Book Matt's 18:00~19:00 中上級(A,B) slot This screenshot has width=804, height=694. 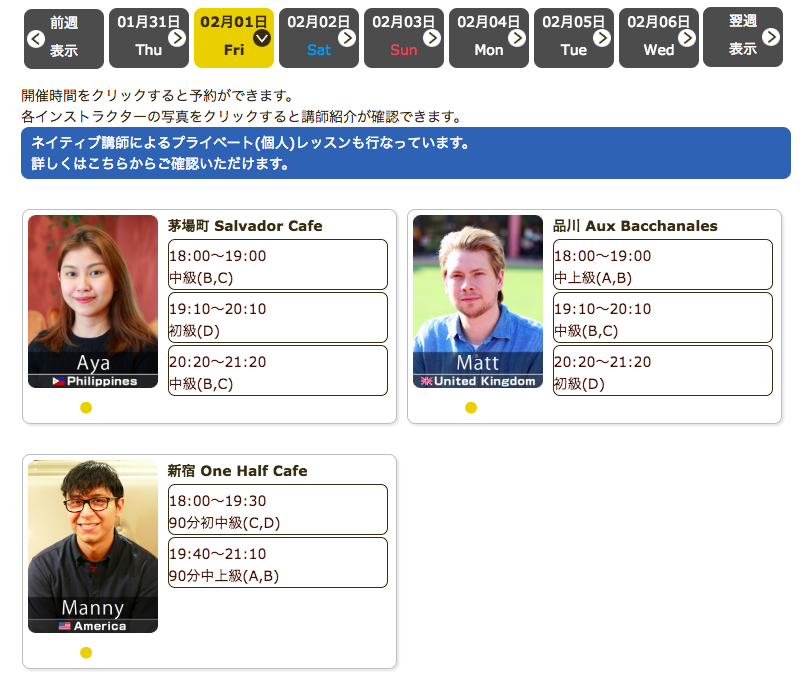(662, 265)
